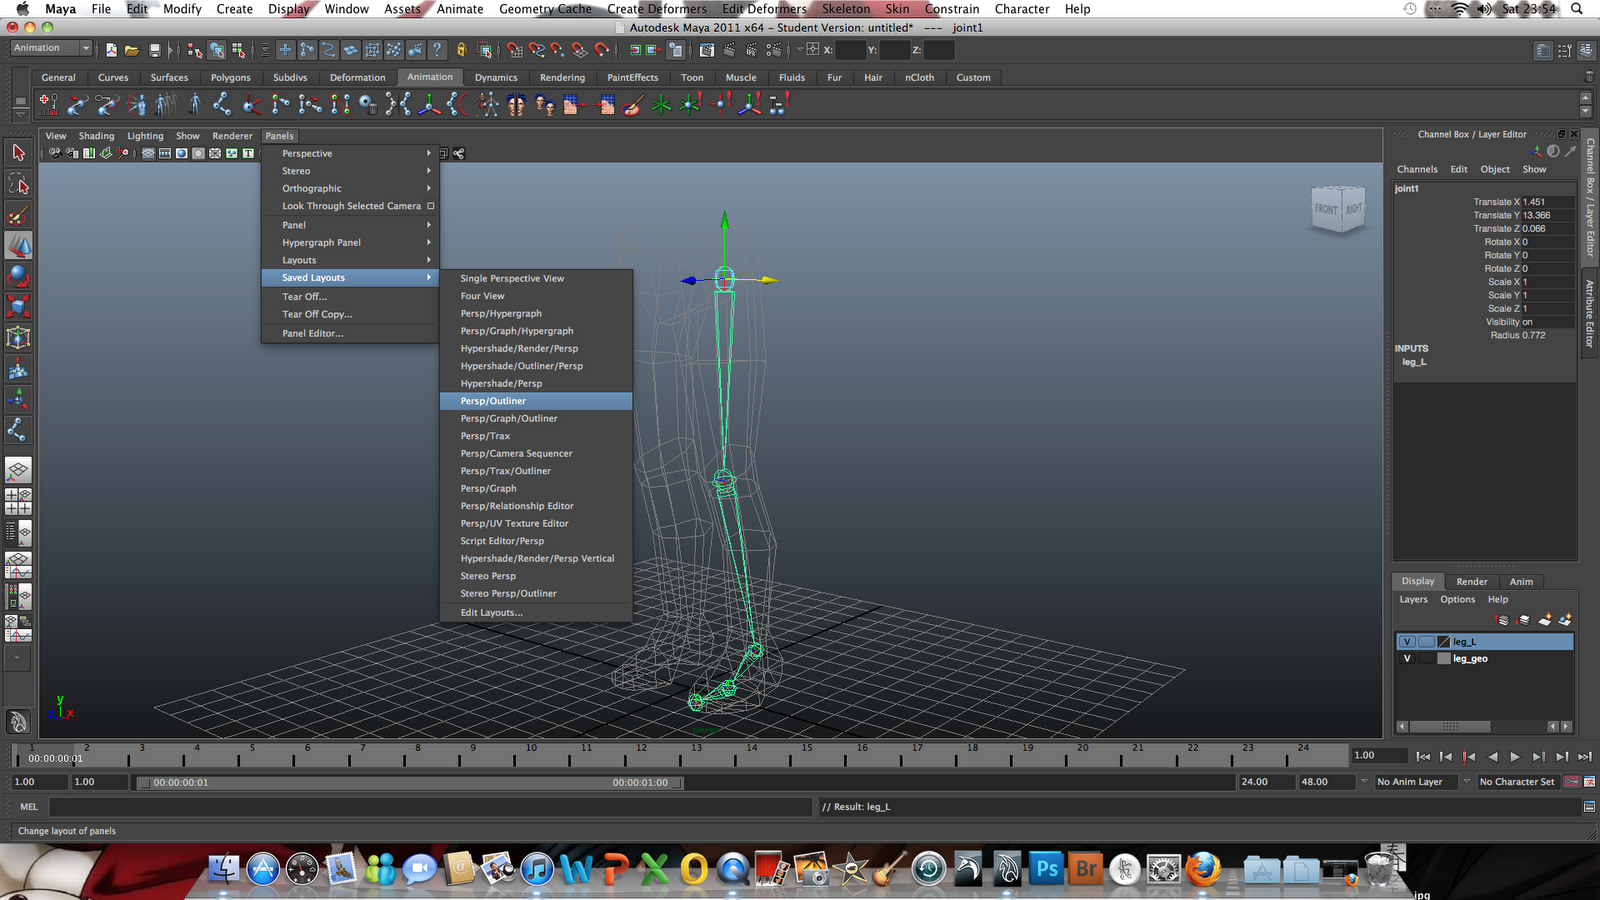Create a new empty display layer
Screen dimensions: 1600x900
click(x=1546, y=619)
